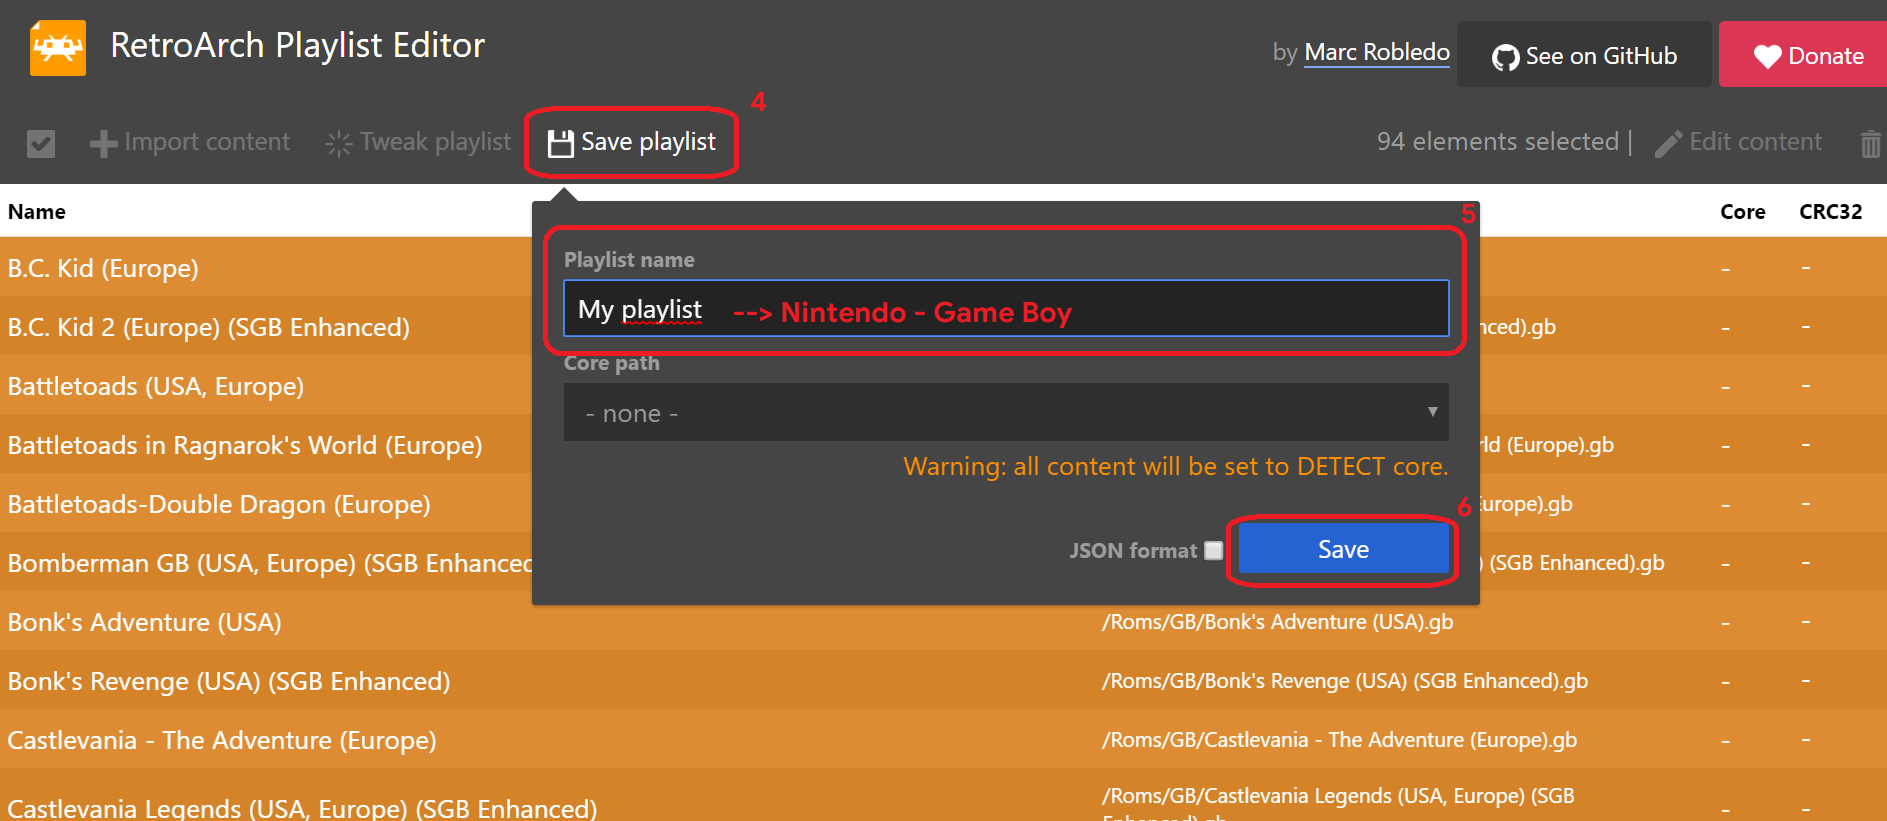Open the Marc Robledo author link
The height and width of the screenshot is (821, 1887).
click(x=1377, y=52)
